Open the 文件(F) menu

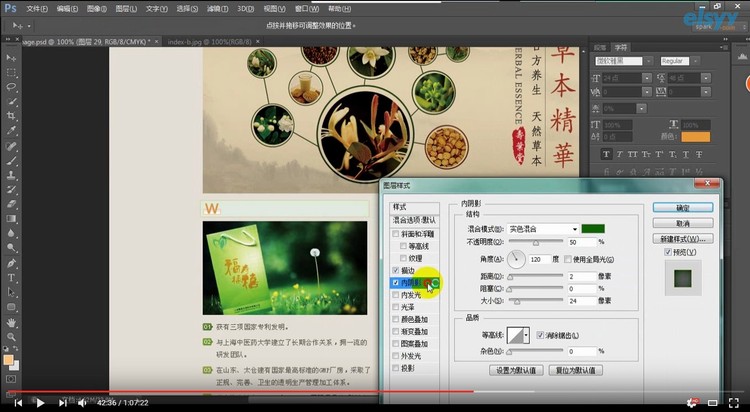pyautogui.click(x=37, y=9)
